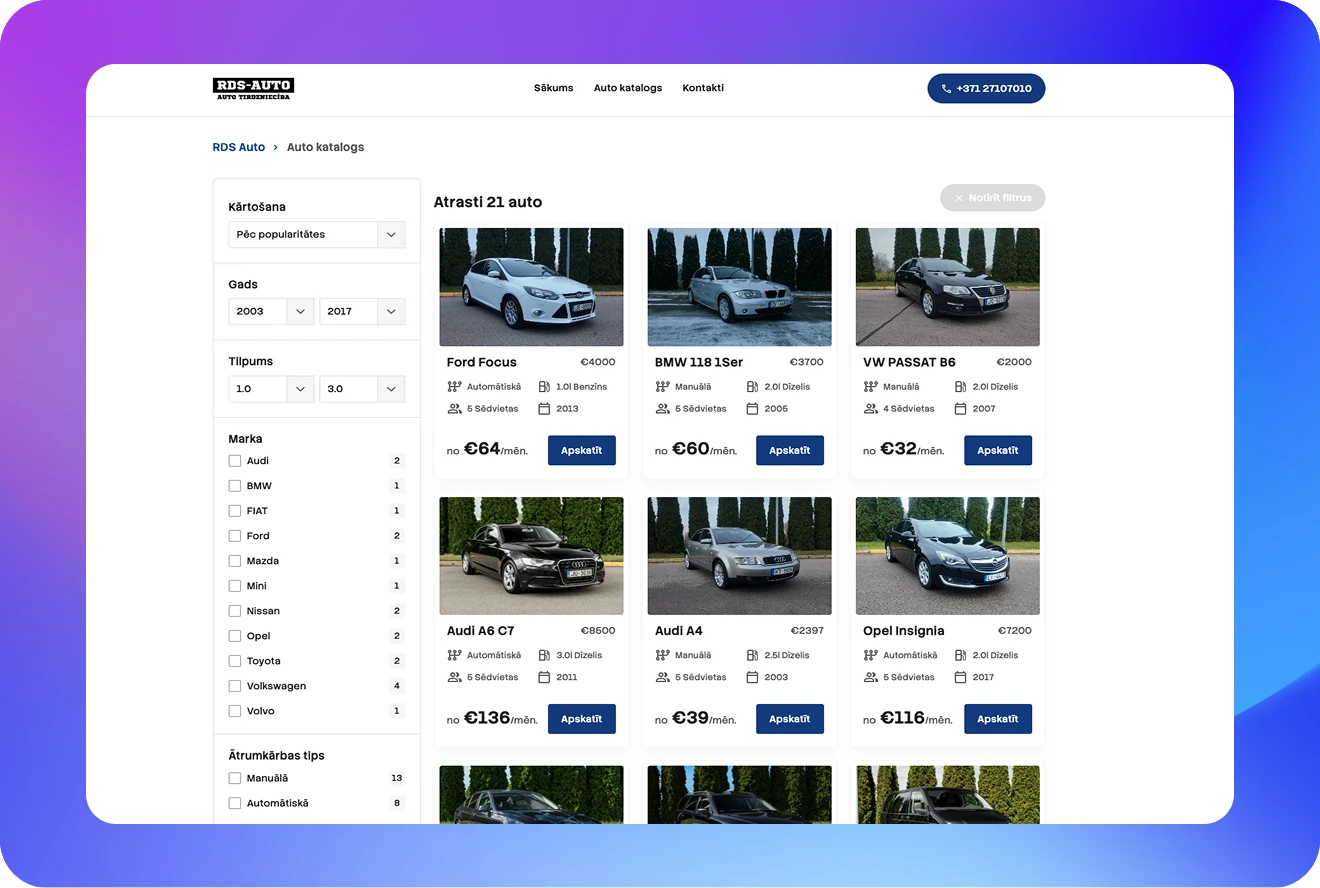Tick the Manuālā gearbox checkbox

tap(235, 778)
